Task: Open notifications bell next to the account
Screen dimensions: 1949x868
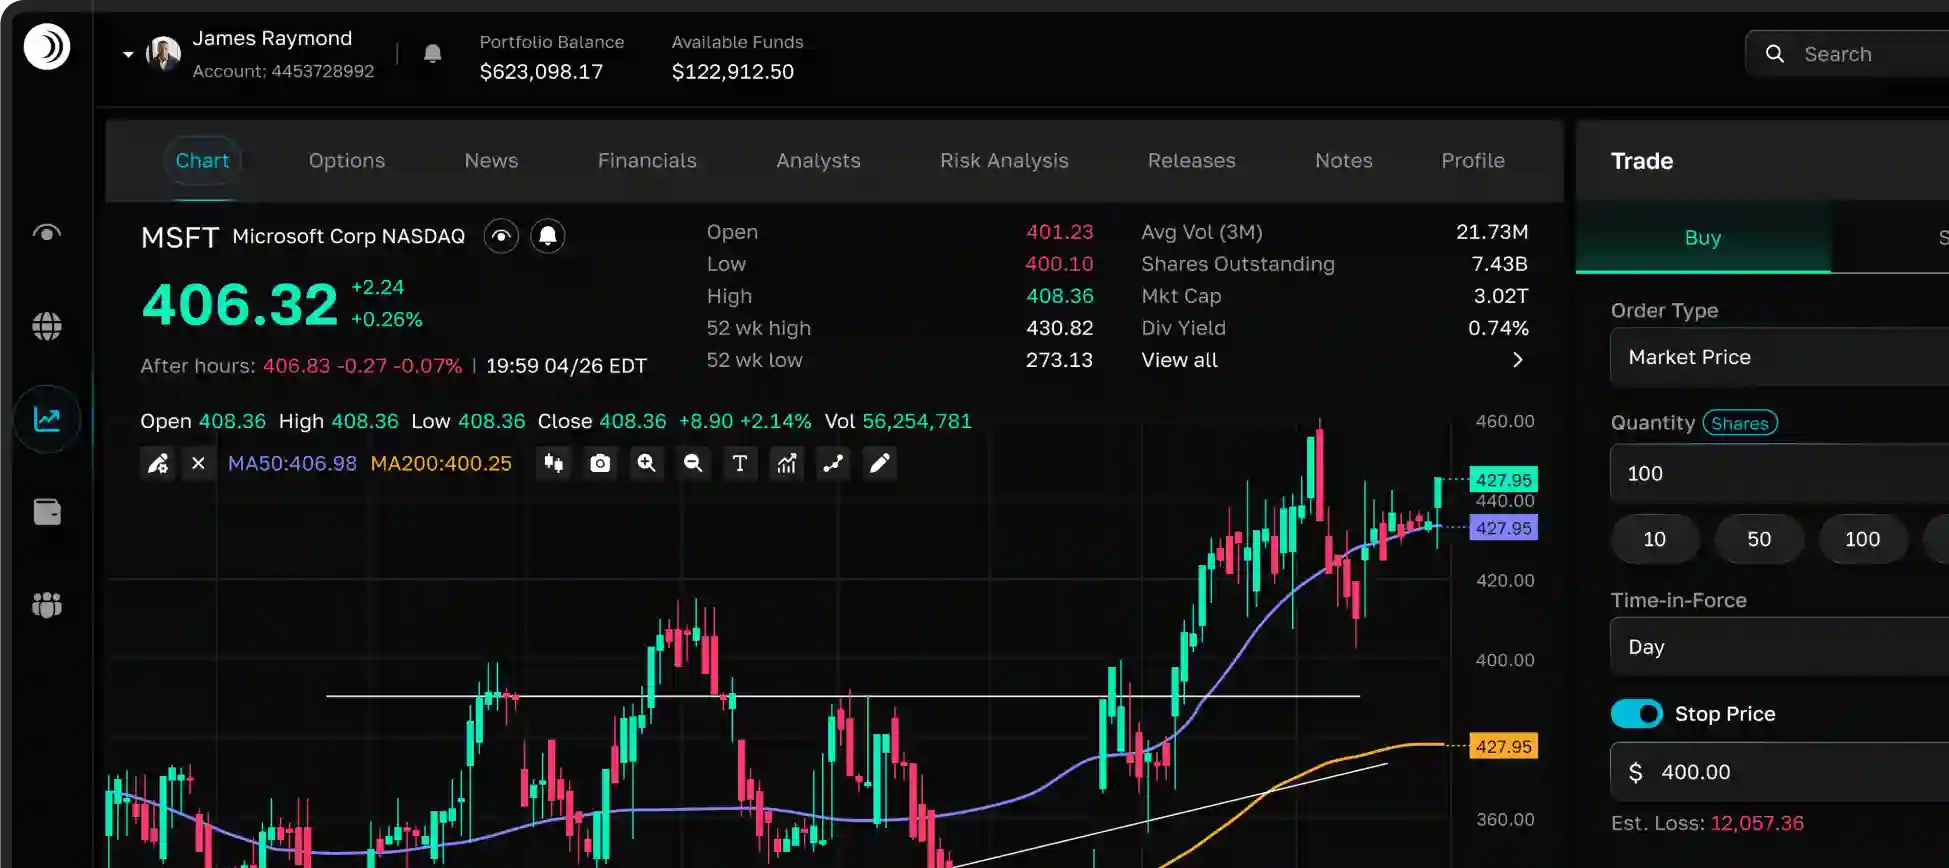Action: (x=433, y=54)
